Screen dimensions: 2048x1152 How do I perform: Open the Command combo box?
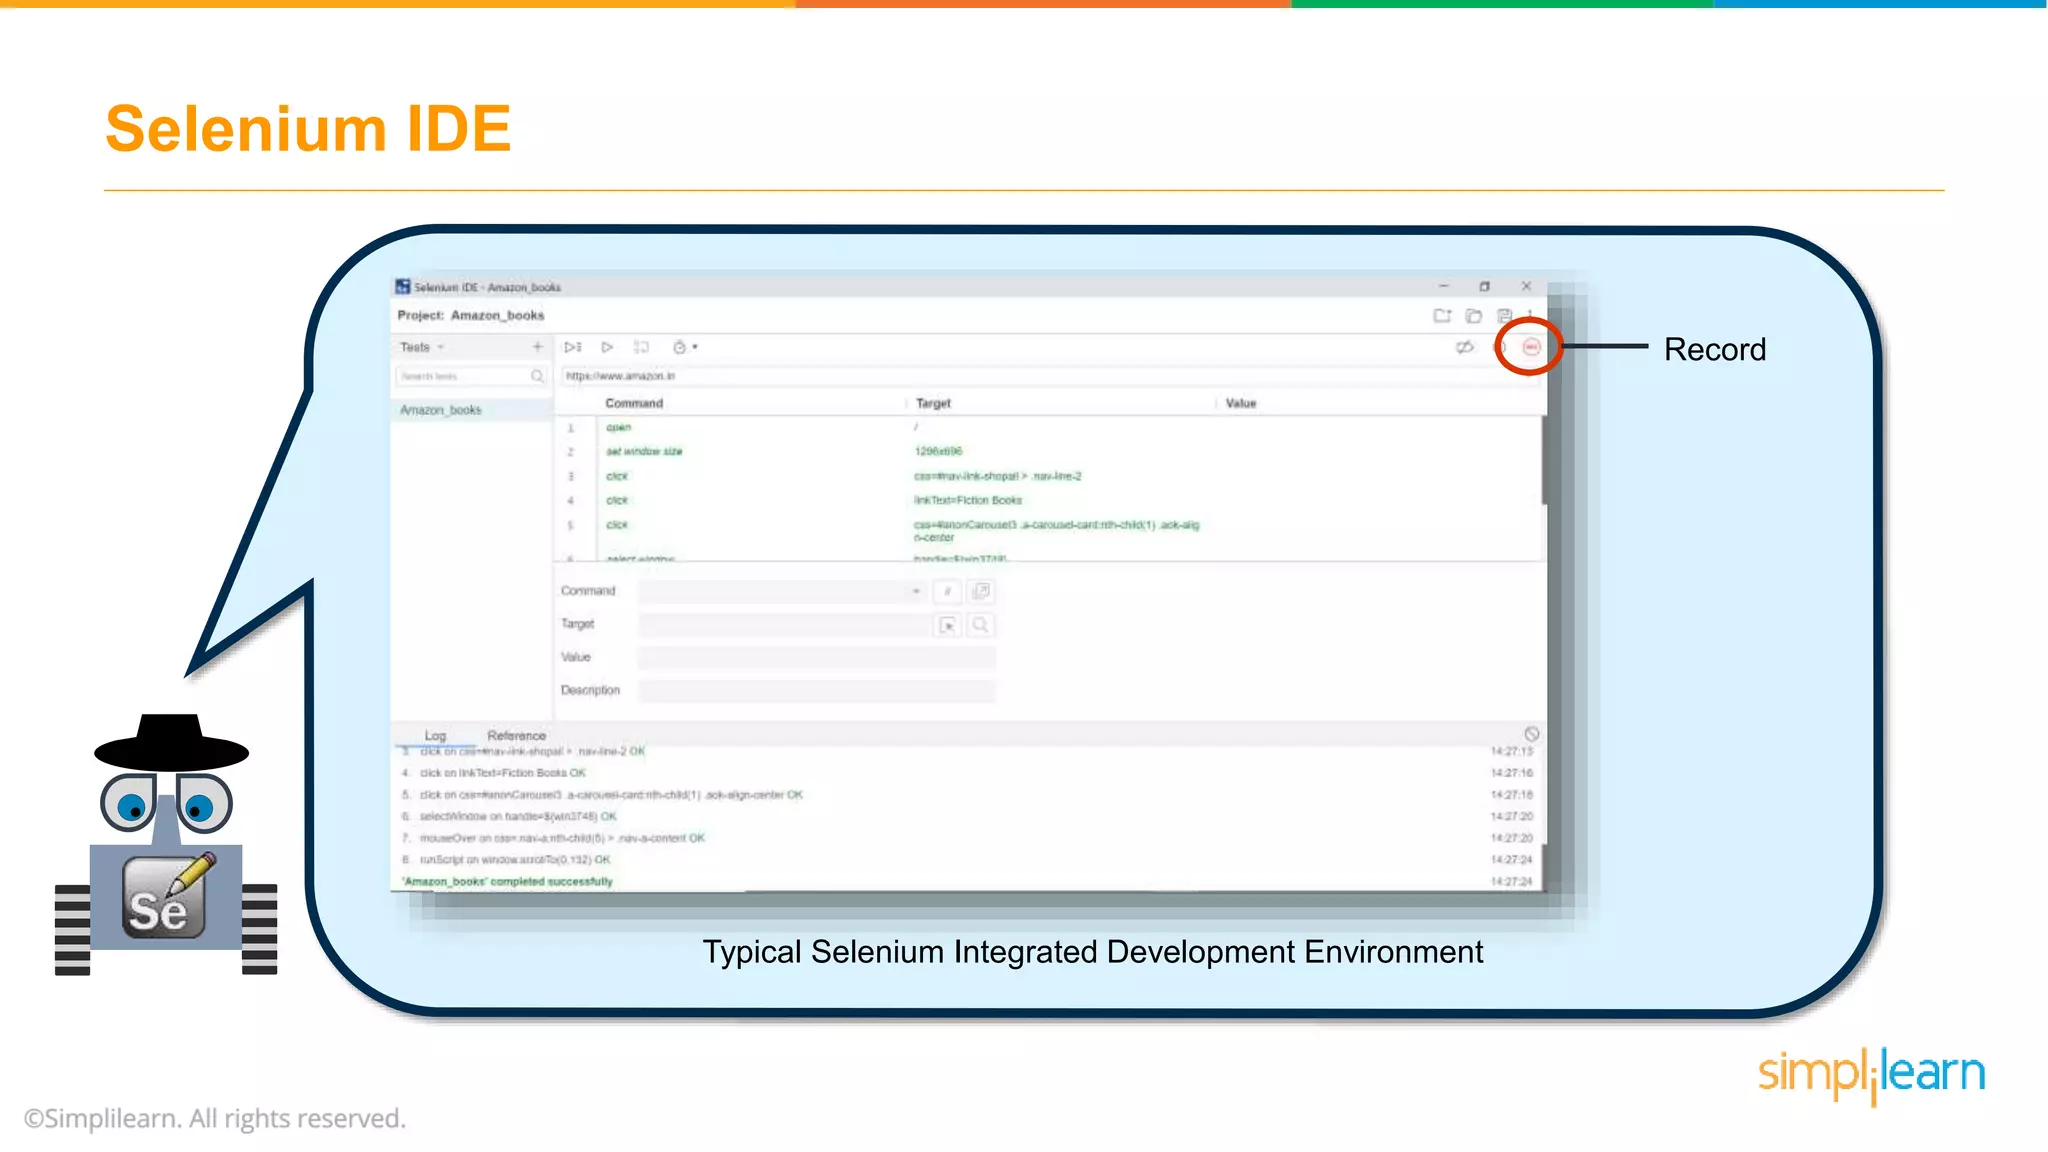coord(781,591)
